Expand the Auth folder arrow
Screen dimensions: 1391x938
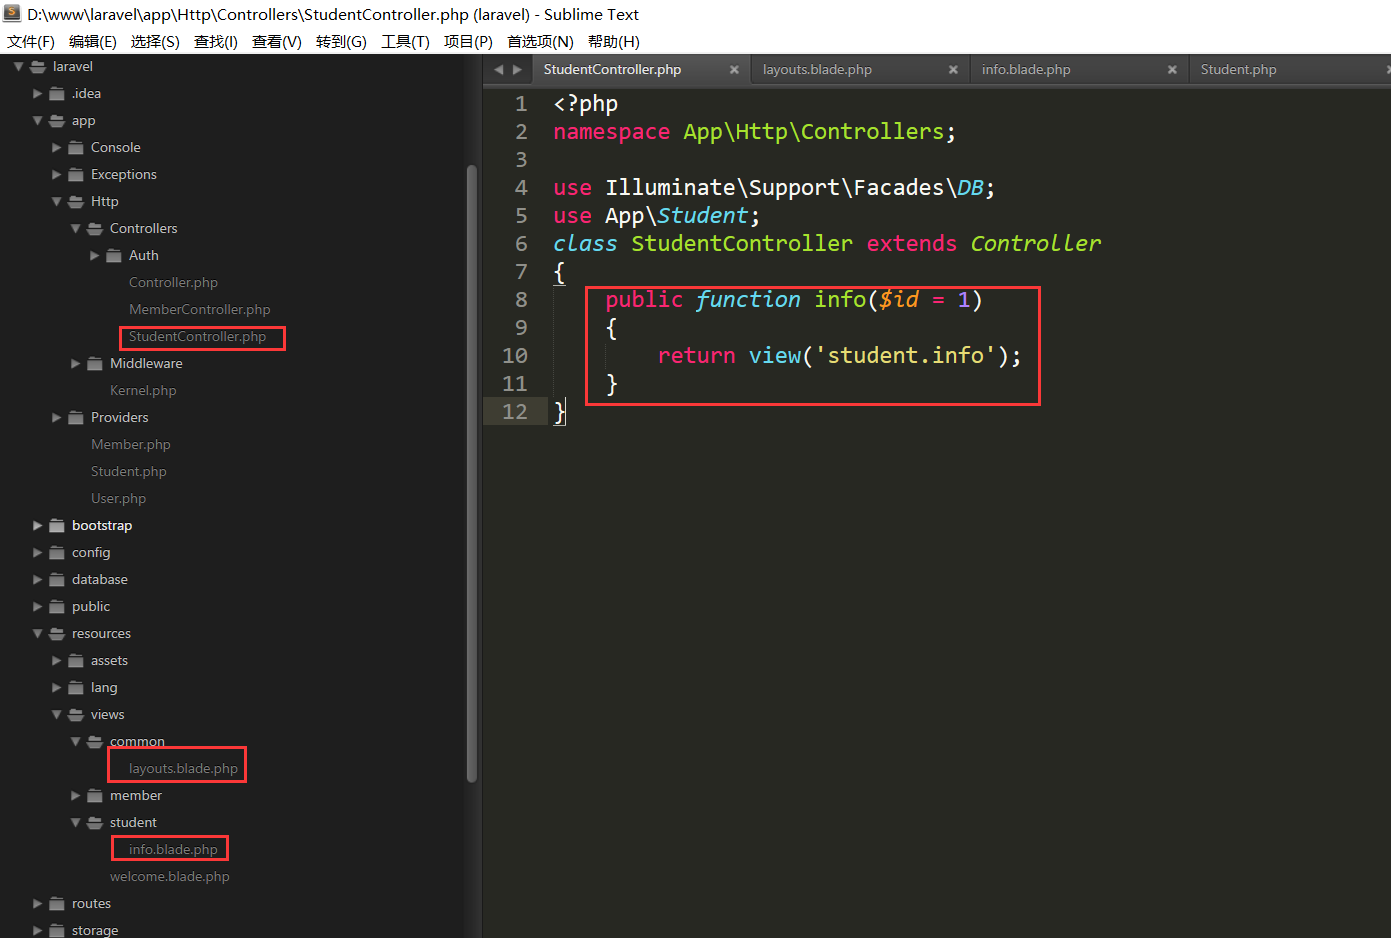(x=94, y=255)
